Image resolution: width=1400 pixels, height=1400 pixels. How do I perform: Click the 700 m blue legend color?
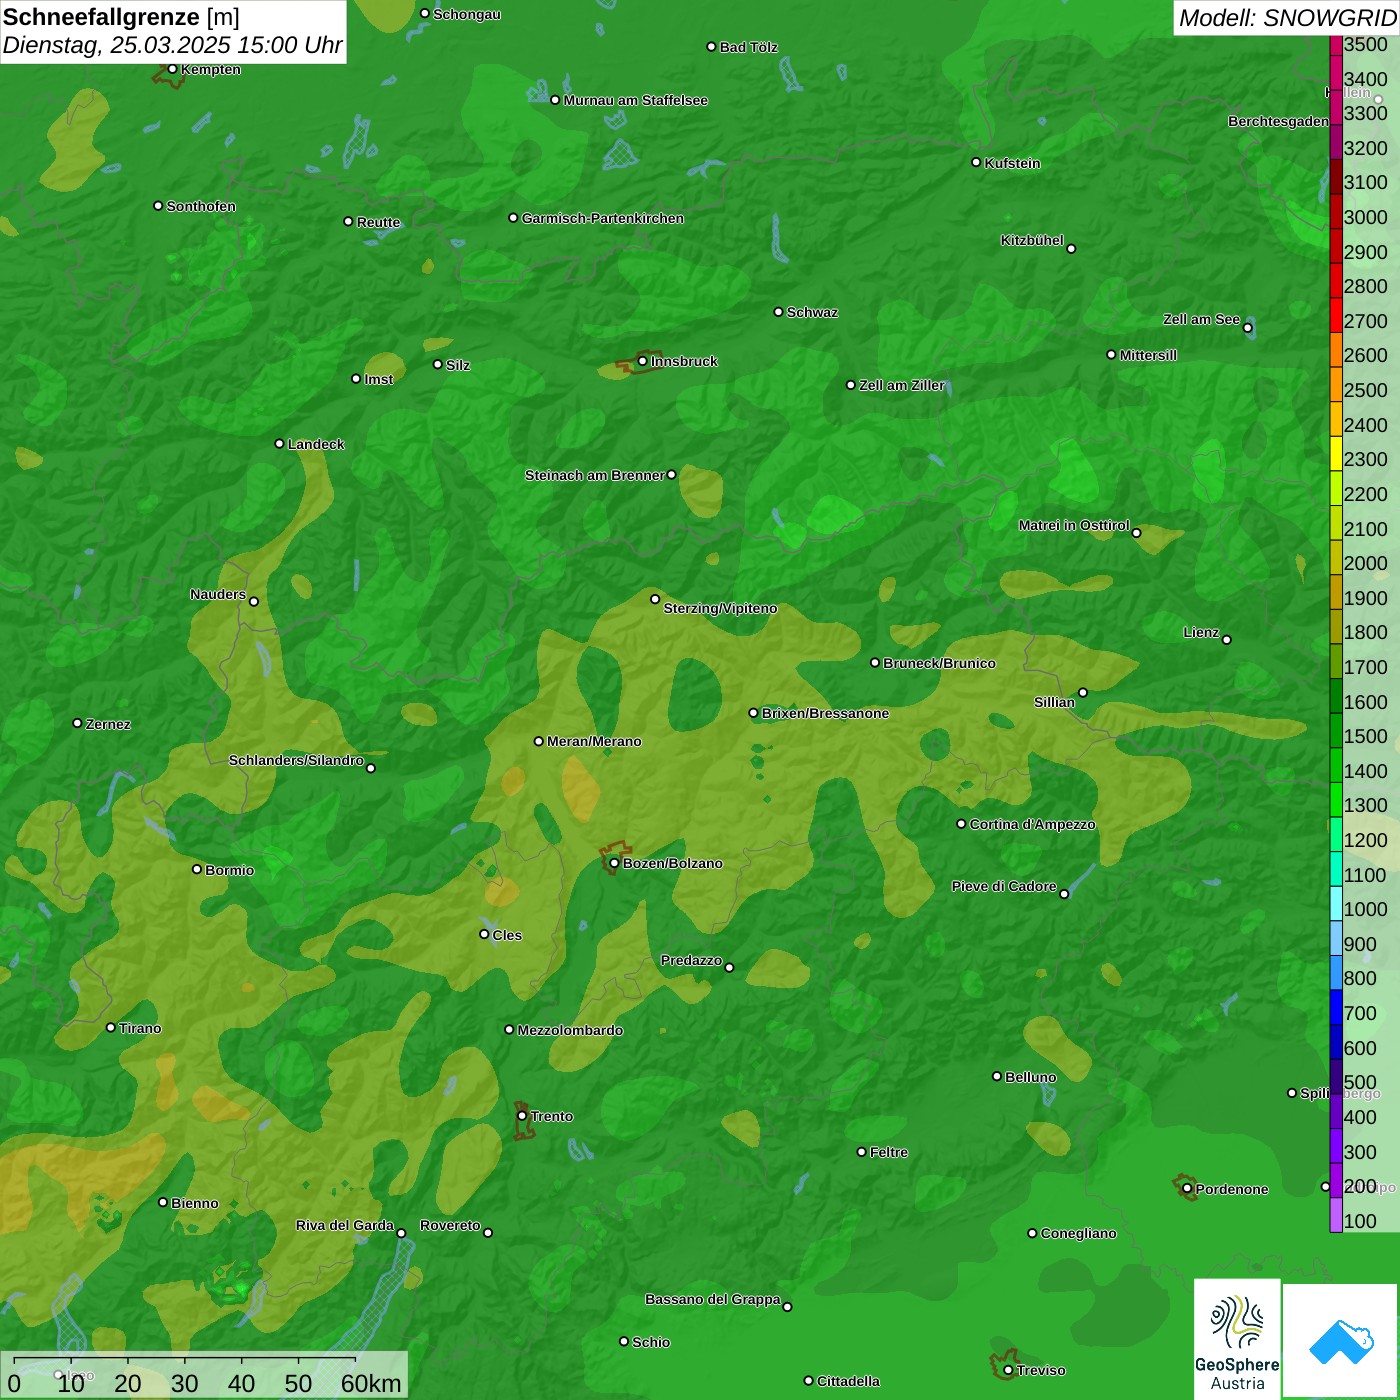[1336, 1008]
